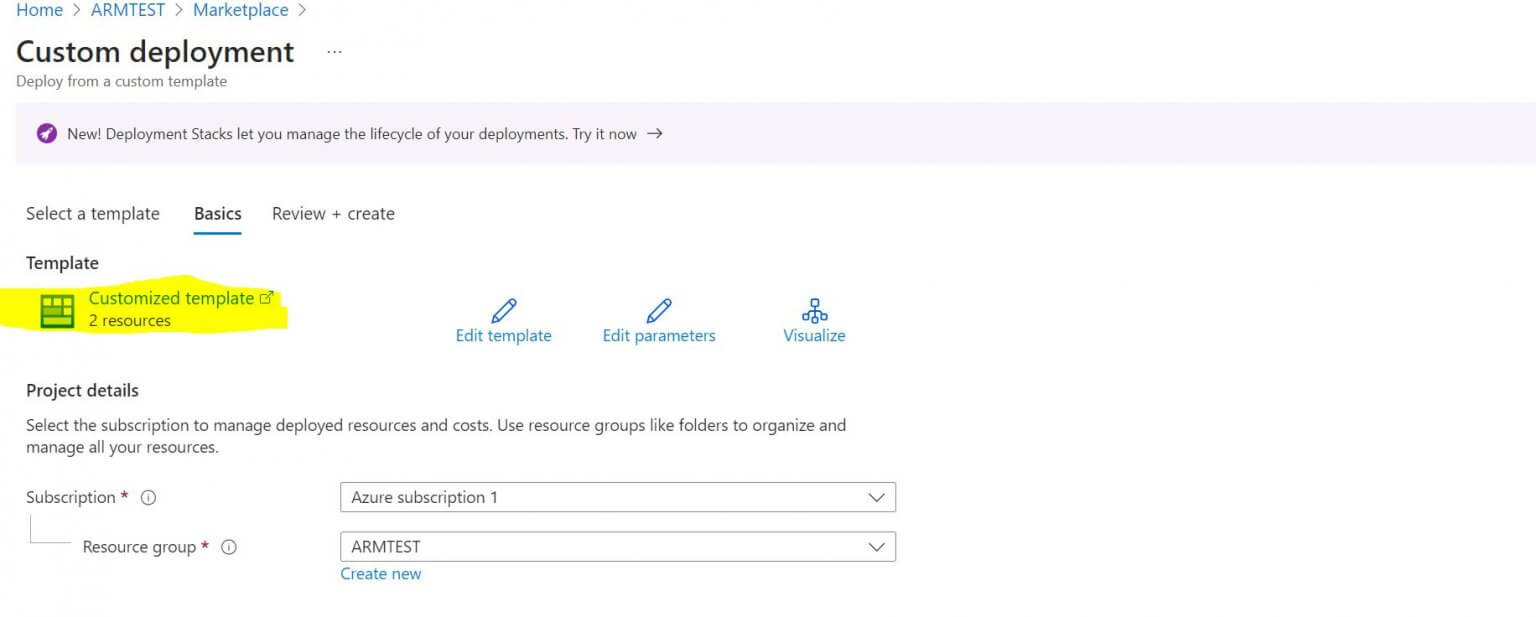The height and width of the screenshot is (617, 1536).
Task: Open the ellipsis menu next to Custom deployment
Action: (334, 52)
